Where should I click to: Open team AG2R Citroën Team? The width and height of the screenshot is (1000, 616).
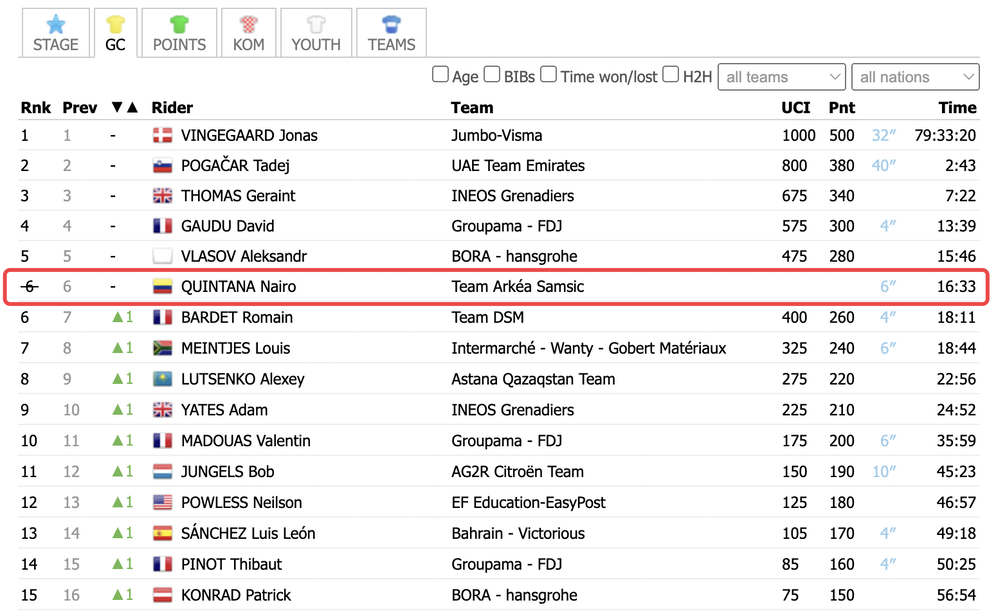517,471
